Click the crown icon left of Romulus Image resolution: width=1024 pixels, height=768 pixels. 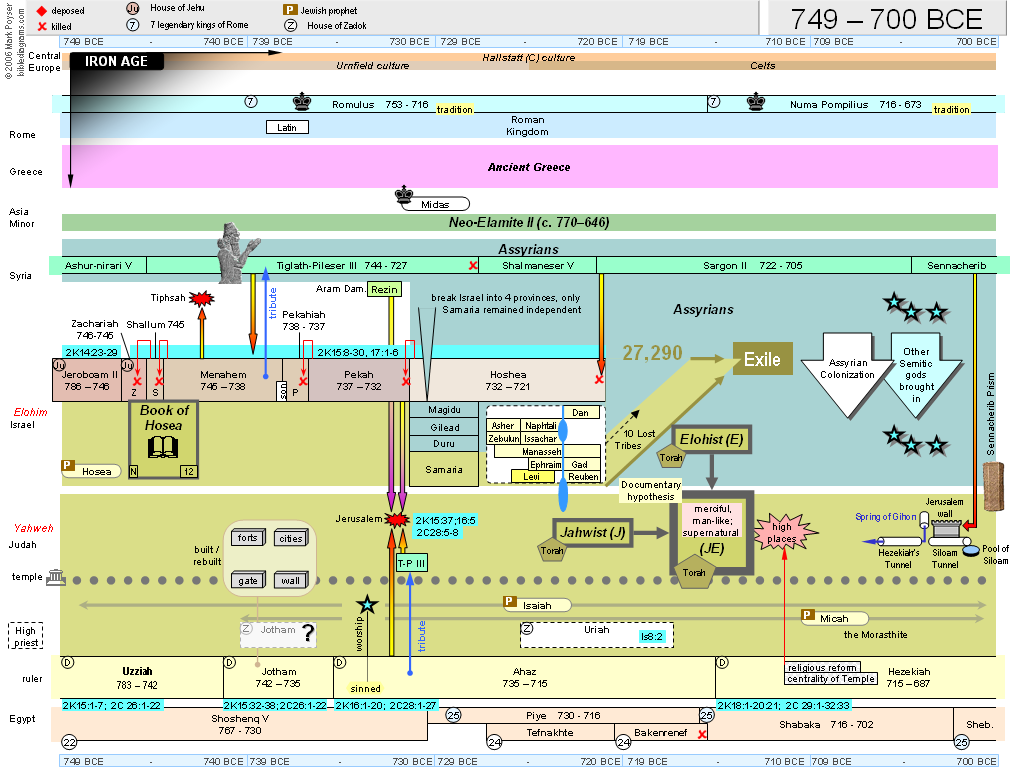[x=302, y=103]
